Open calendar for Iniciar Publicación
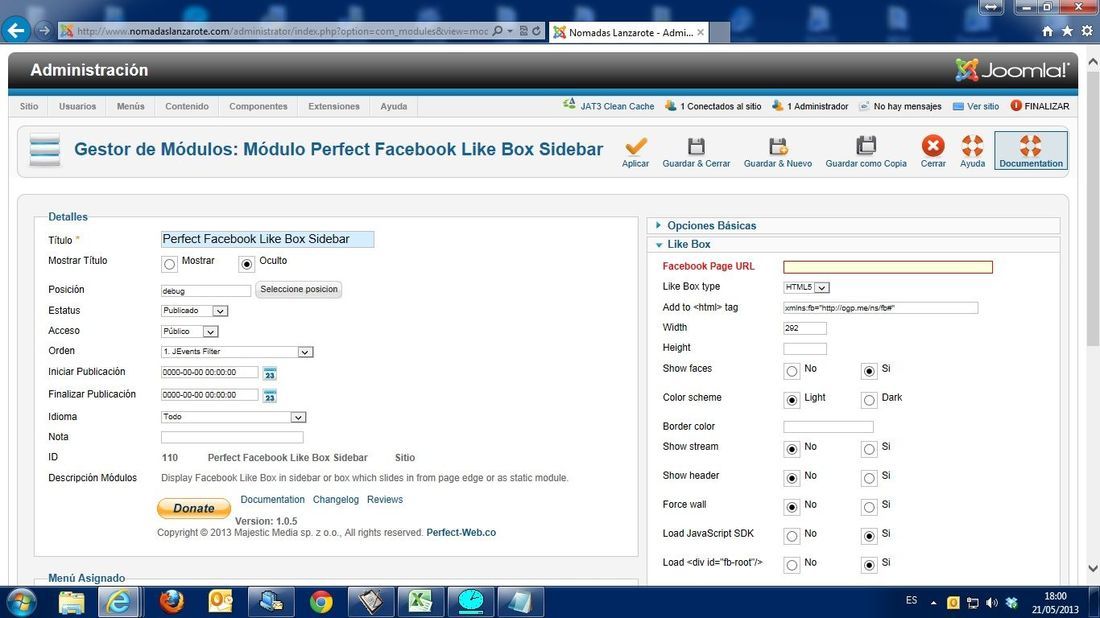This screenshot has height=618, width=1100. point(269,374)
